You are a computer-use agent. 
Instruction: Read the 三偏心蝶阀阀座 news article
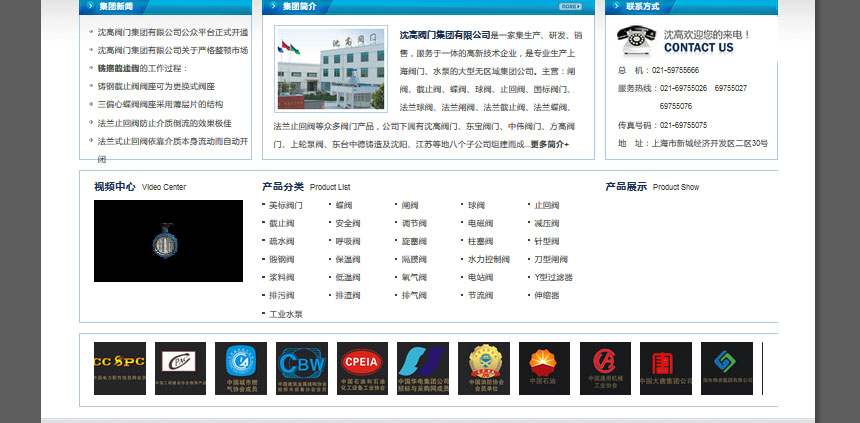tap(160, 104)
